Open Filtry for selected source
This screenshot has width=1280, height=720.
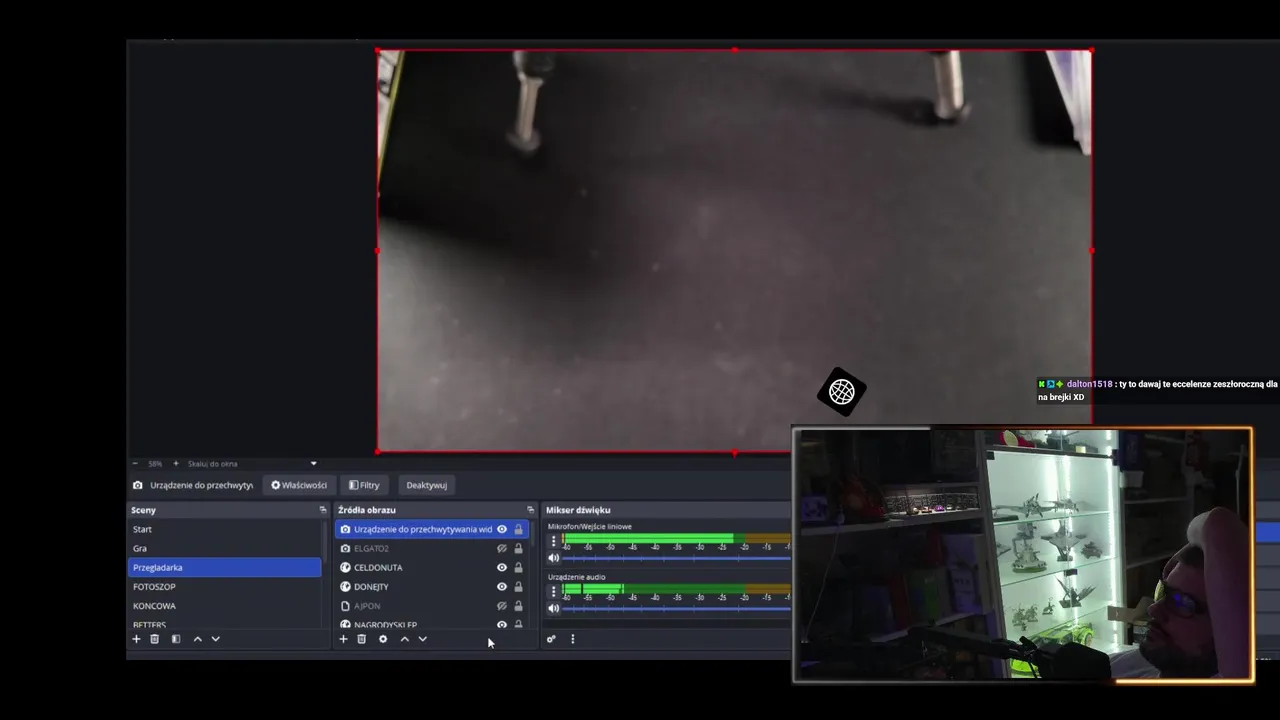[x=364, y=485]
